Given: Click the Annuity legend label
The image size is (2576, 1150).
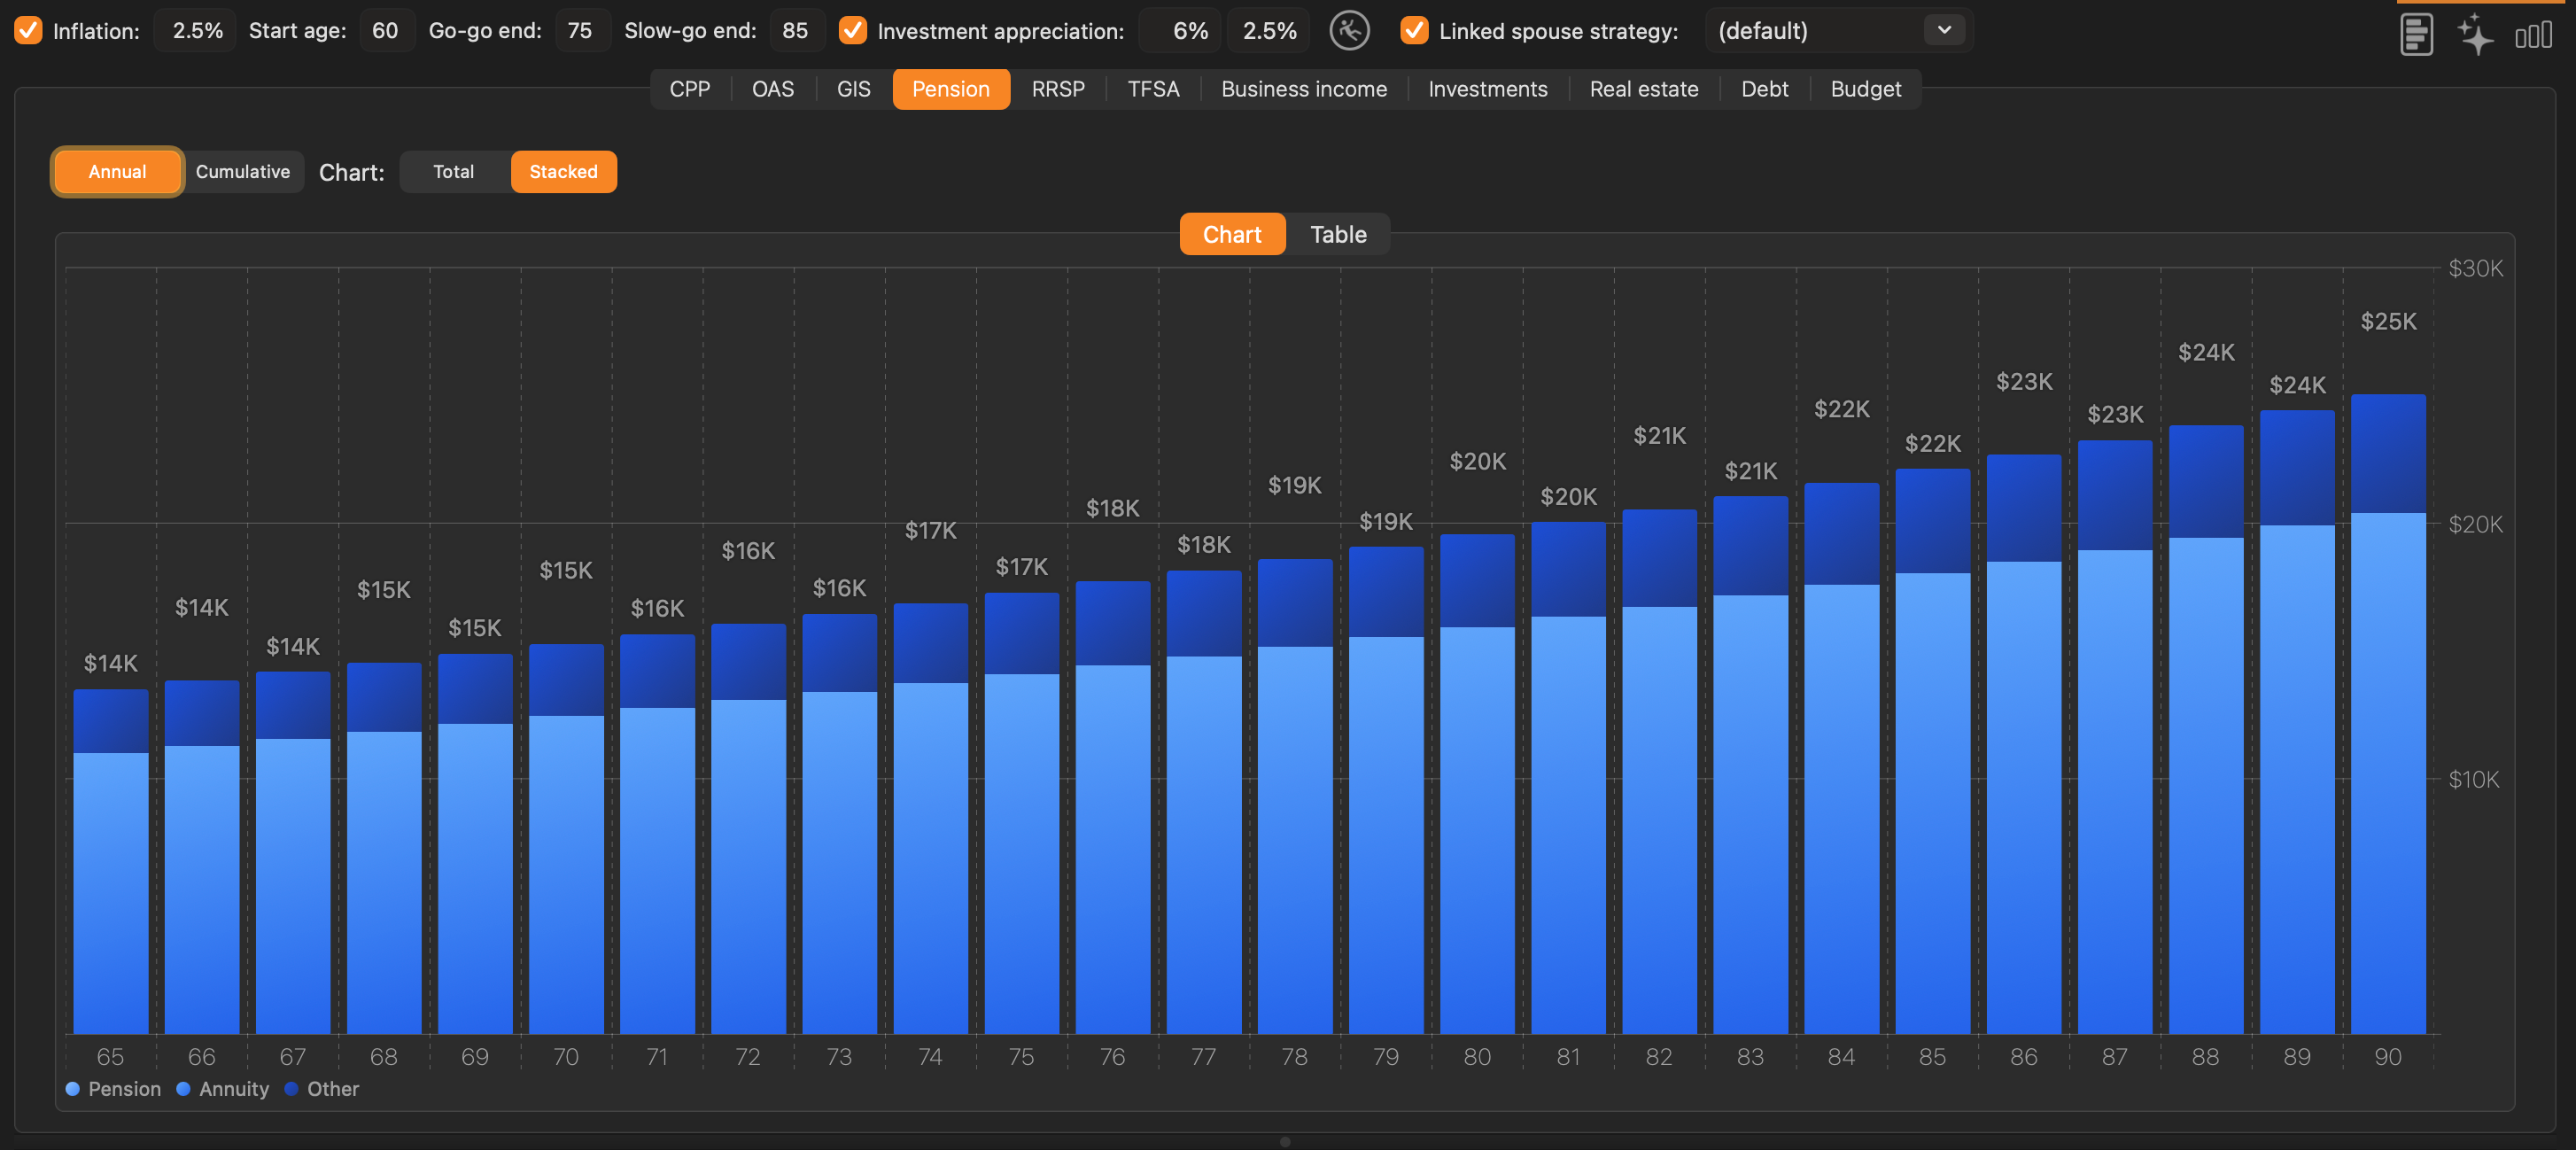Looking at the screenshot, I should 234,1089.
